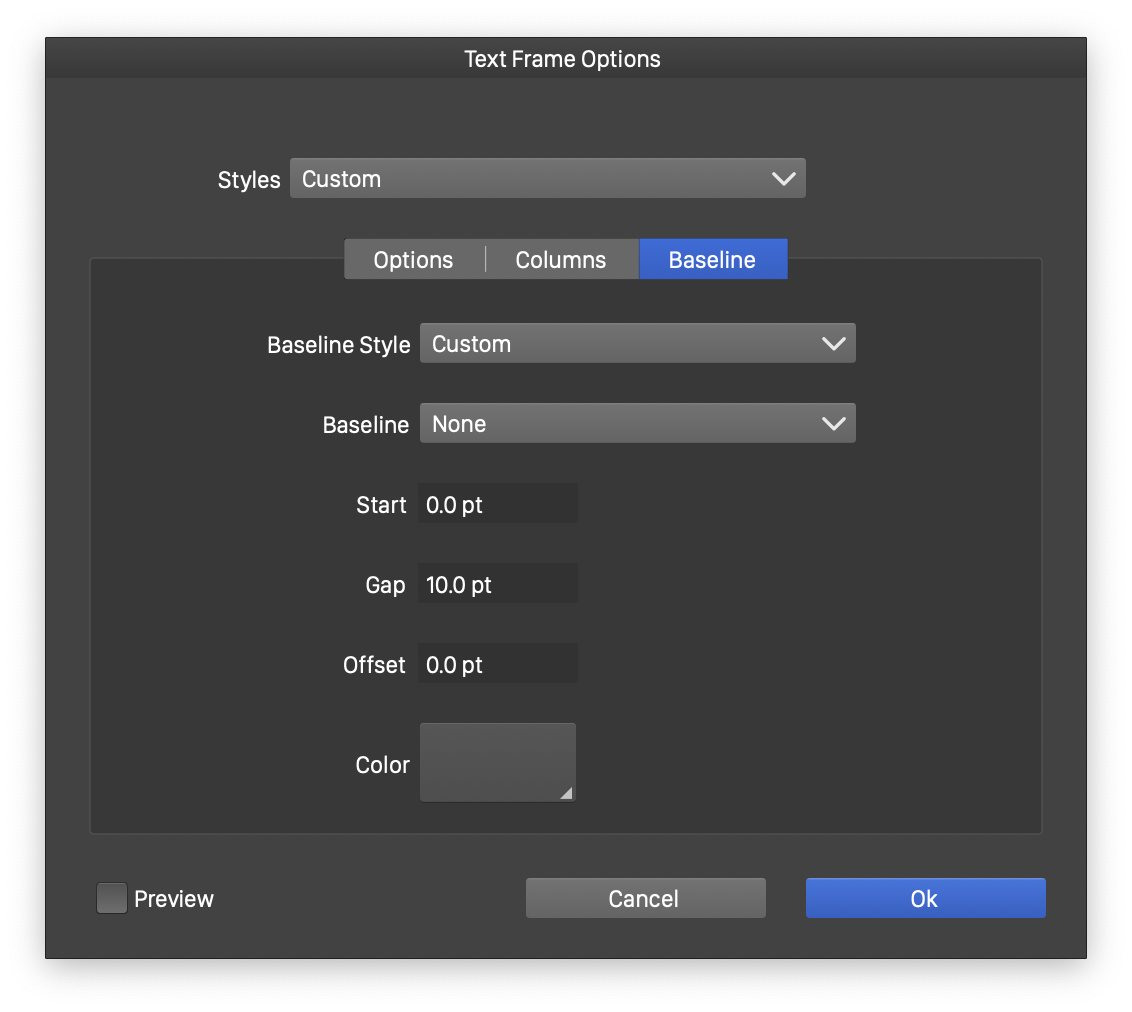The image size is (1132, 1012).
Task: Click the chevron on the None dropdown
Action: [x=834, y=424]
